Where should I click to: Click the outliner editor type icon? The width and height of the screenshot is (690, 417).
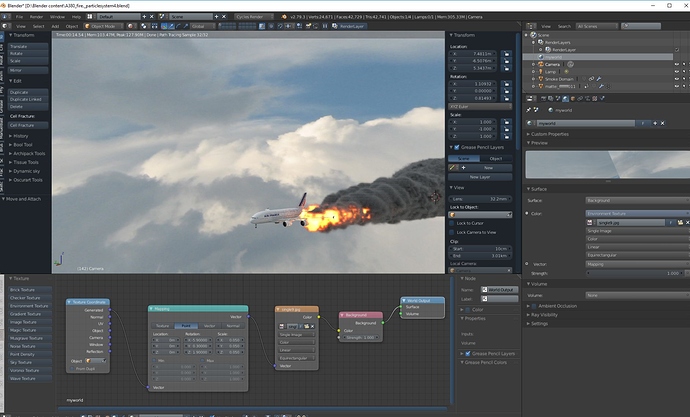tap(531, 26)
